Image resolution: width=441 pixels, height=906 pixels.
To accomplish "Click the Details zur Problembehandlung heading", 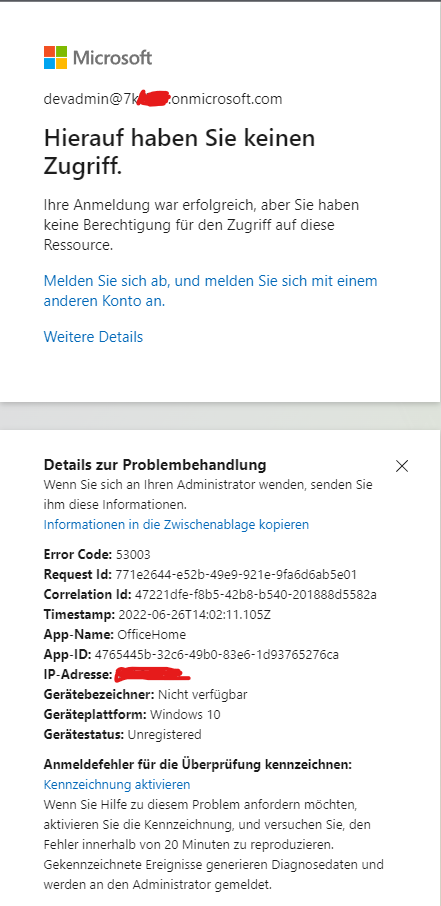I will tap(155, 465).
